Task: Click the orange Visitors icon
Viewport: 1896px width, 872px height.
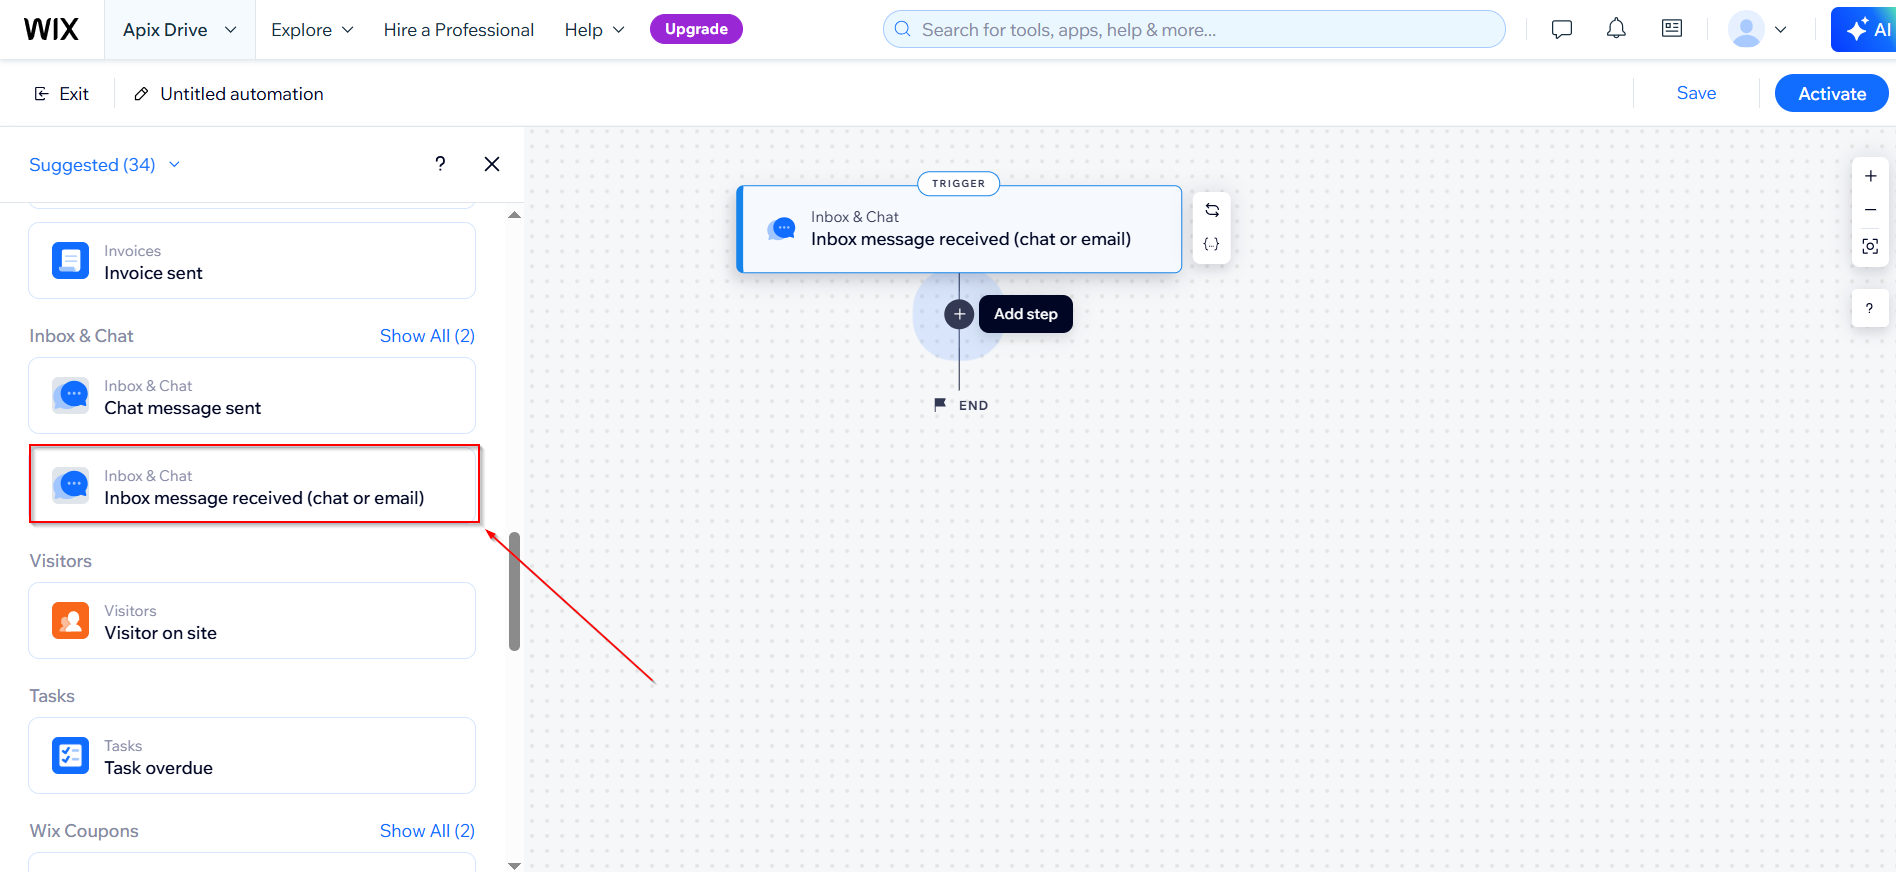Action: (70, 621)
